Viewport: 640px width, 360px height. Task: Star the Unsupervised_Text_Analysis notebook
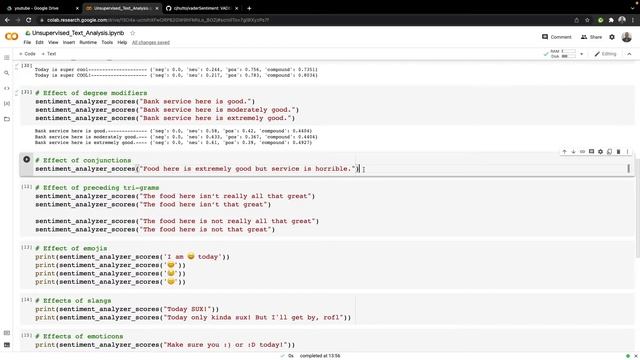132,33
